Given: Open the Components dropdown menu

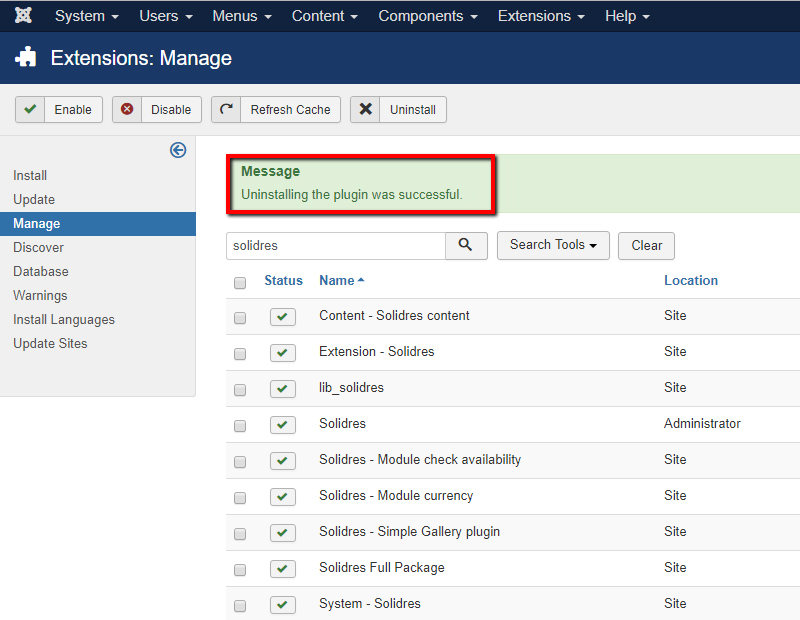Looking at the screenshot, I should [427, 16].
